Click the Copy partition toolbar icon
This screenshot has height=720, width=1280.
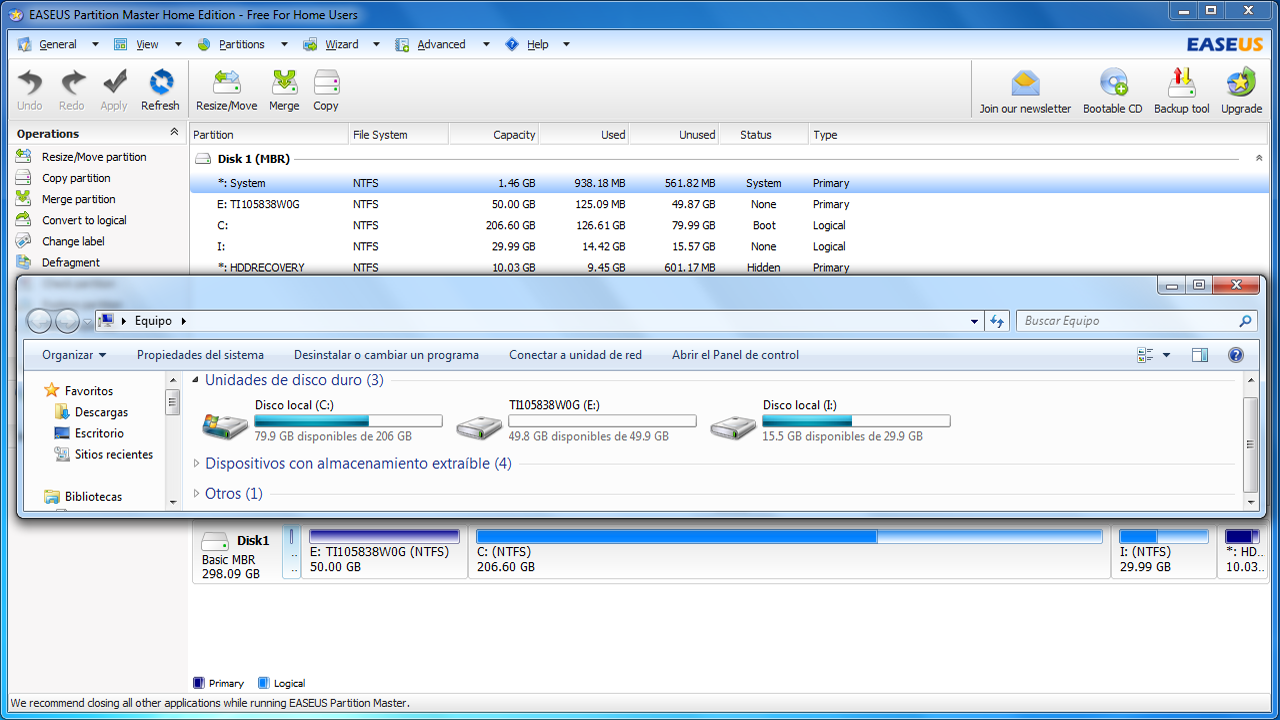pyautogui.click(x=326, y=82)
